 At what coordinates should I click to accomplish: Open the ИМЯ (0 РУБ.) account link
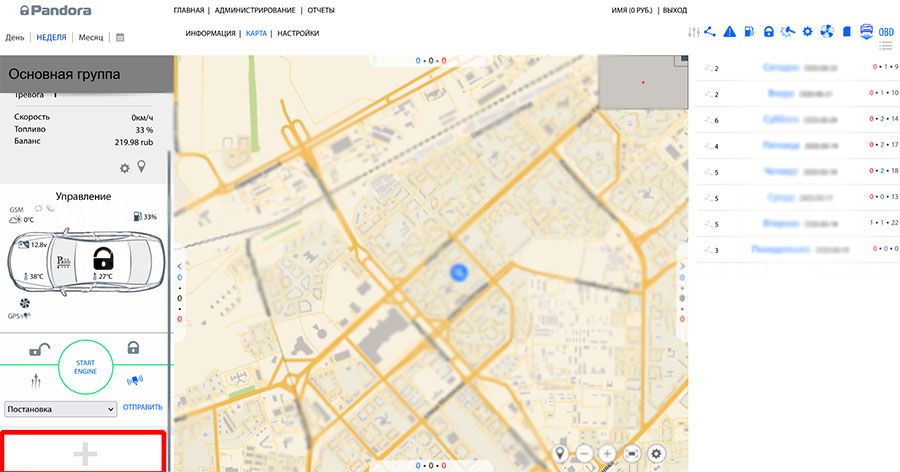(632, 10)
